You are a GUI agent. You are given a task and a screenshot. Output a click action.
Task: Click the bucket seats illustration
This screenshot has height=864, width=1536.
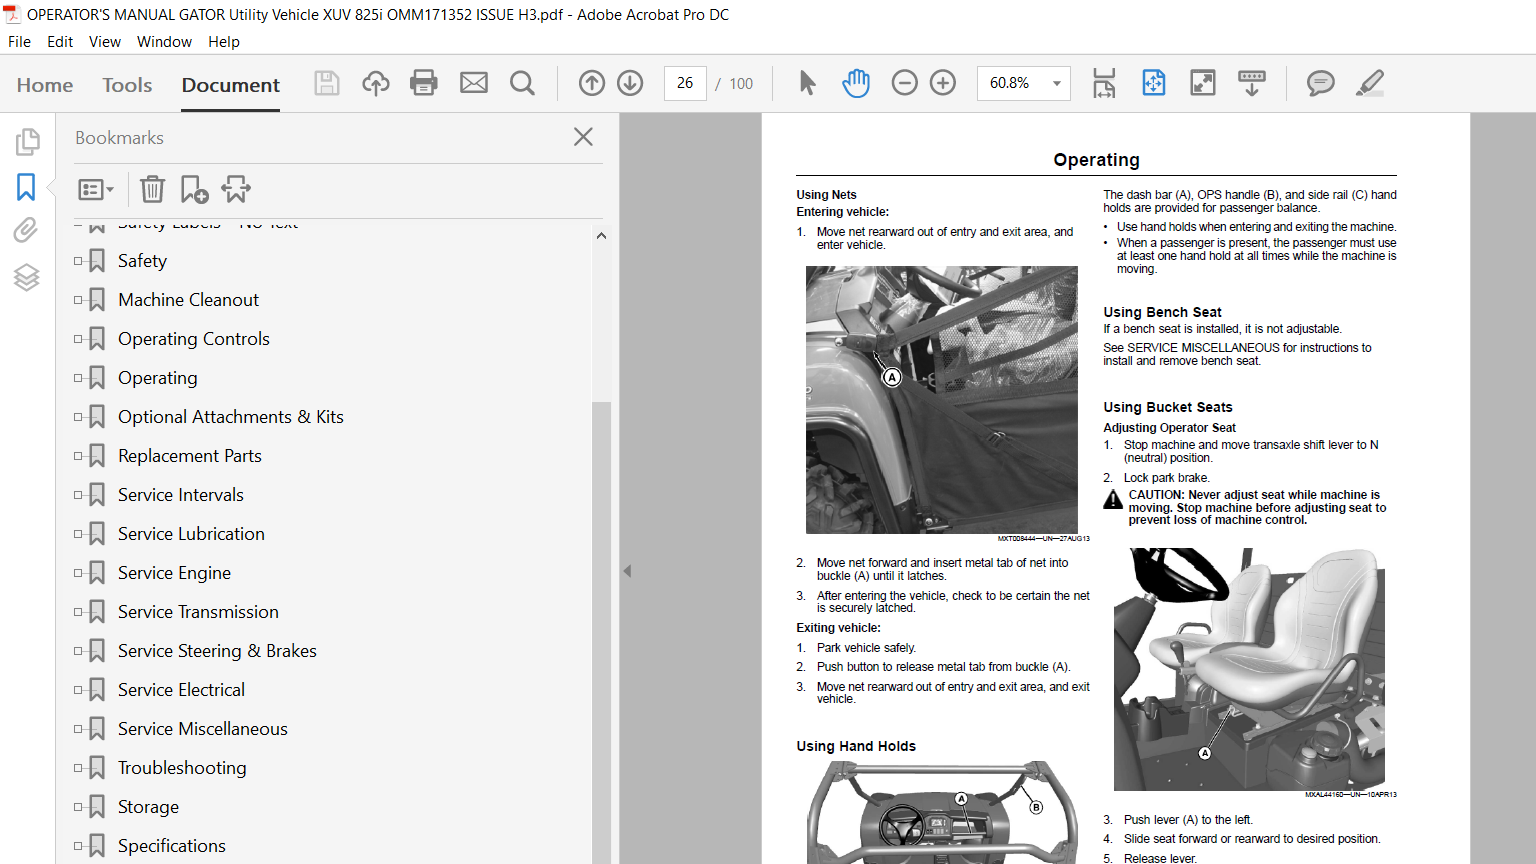[x=1249, y=669]
